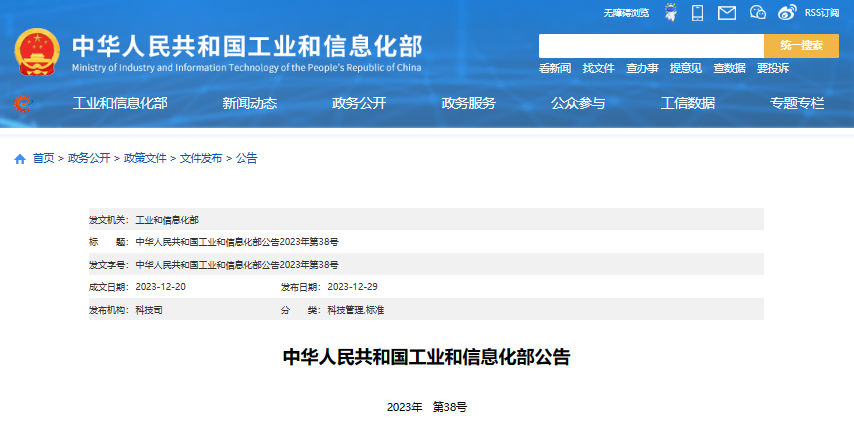Open the WeChat icon
The image size is (854, 448).
click(x=757, y=13)
